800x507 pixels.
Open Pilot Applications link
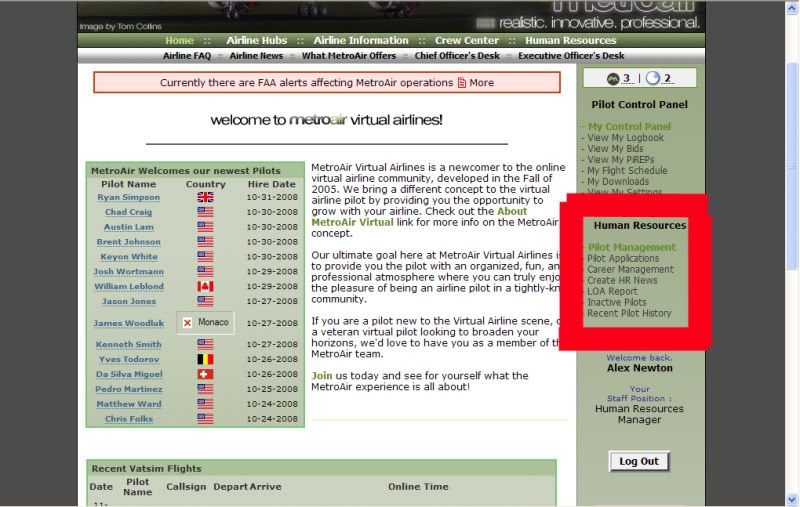(623, 259)
